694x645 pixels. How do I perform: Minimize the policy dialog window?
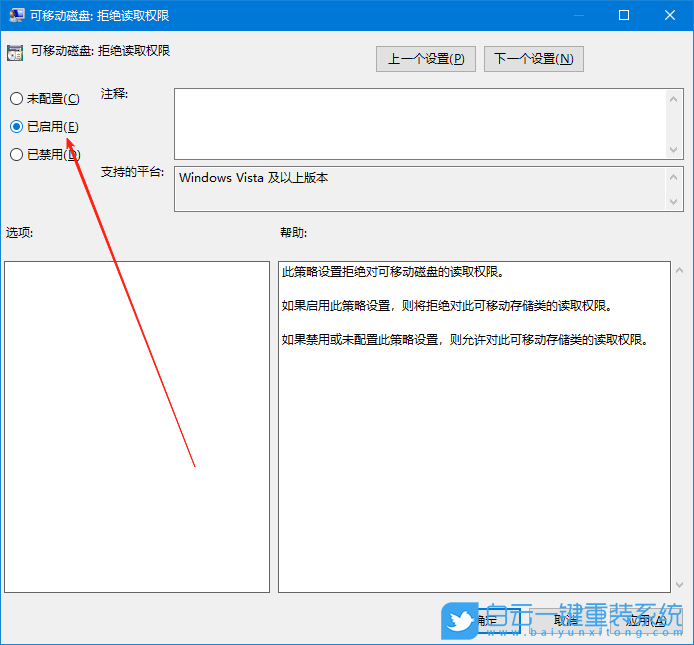pos(578,15)
